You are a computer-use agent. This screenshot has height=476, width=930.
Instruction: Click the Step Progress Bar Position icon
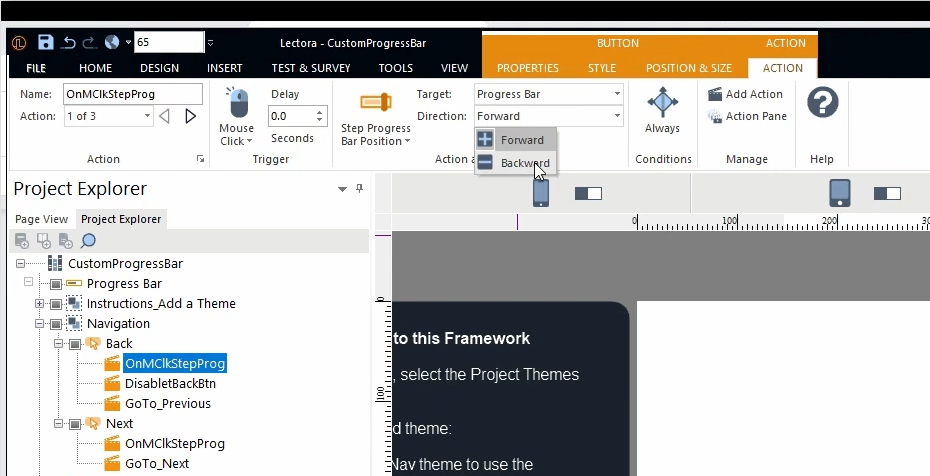coord(376,103)
